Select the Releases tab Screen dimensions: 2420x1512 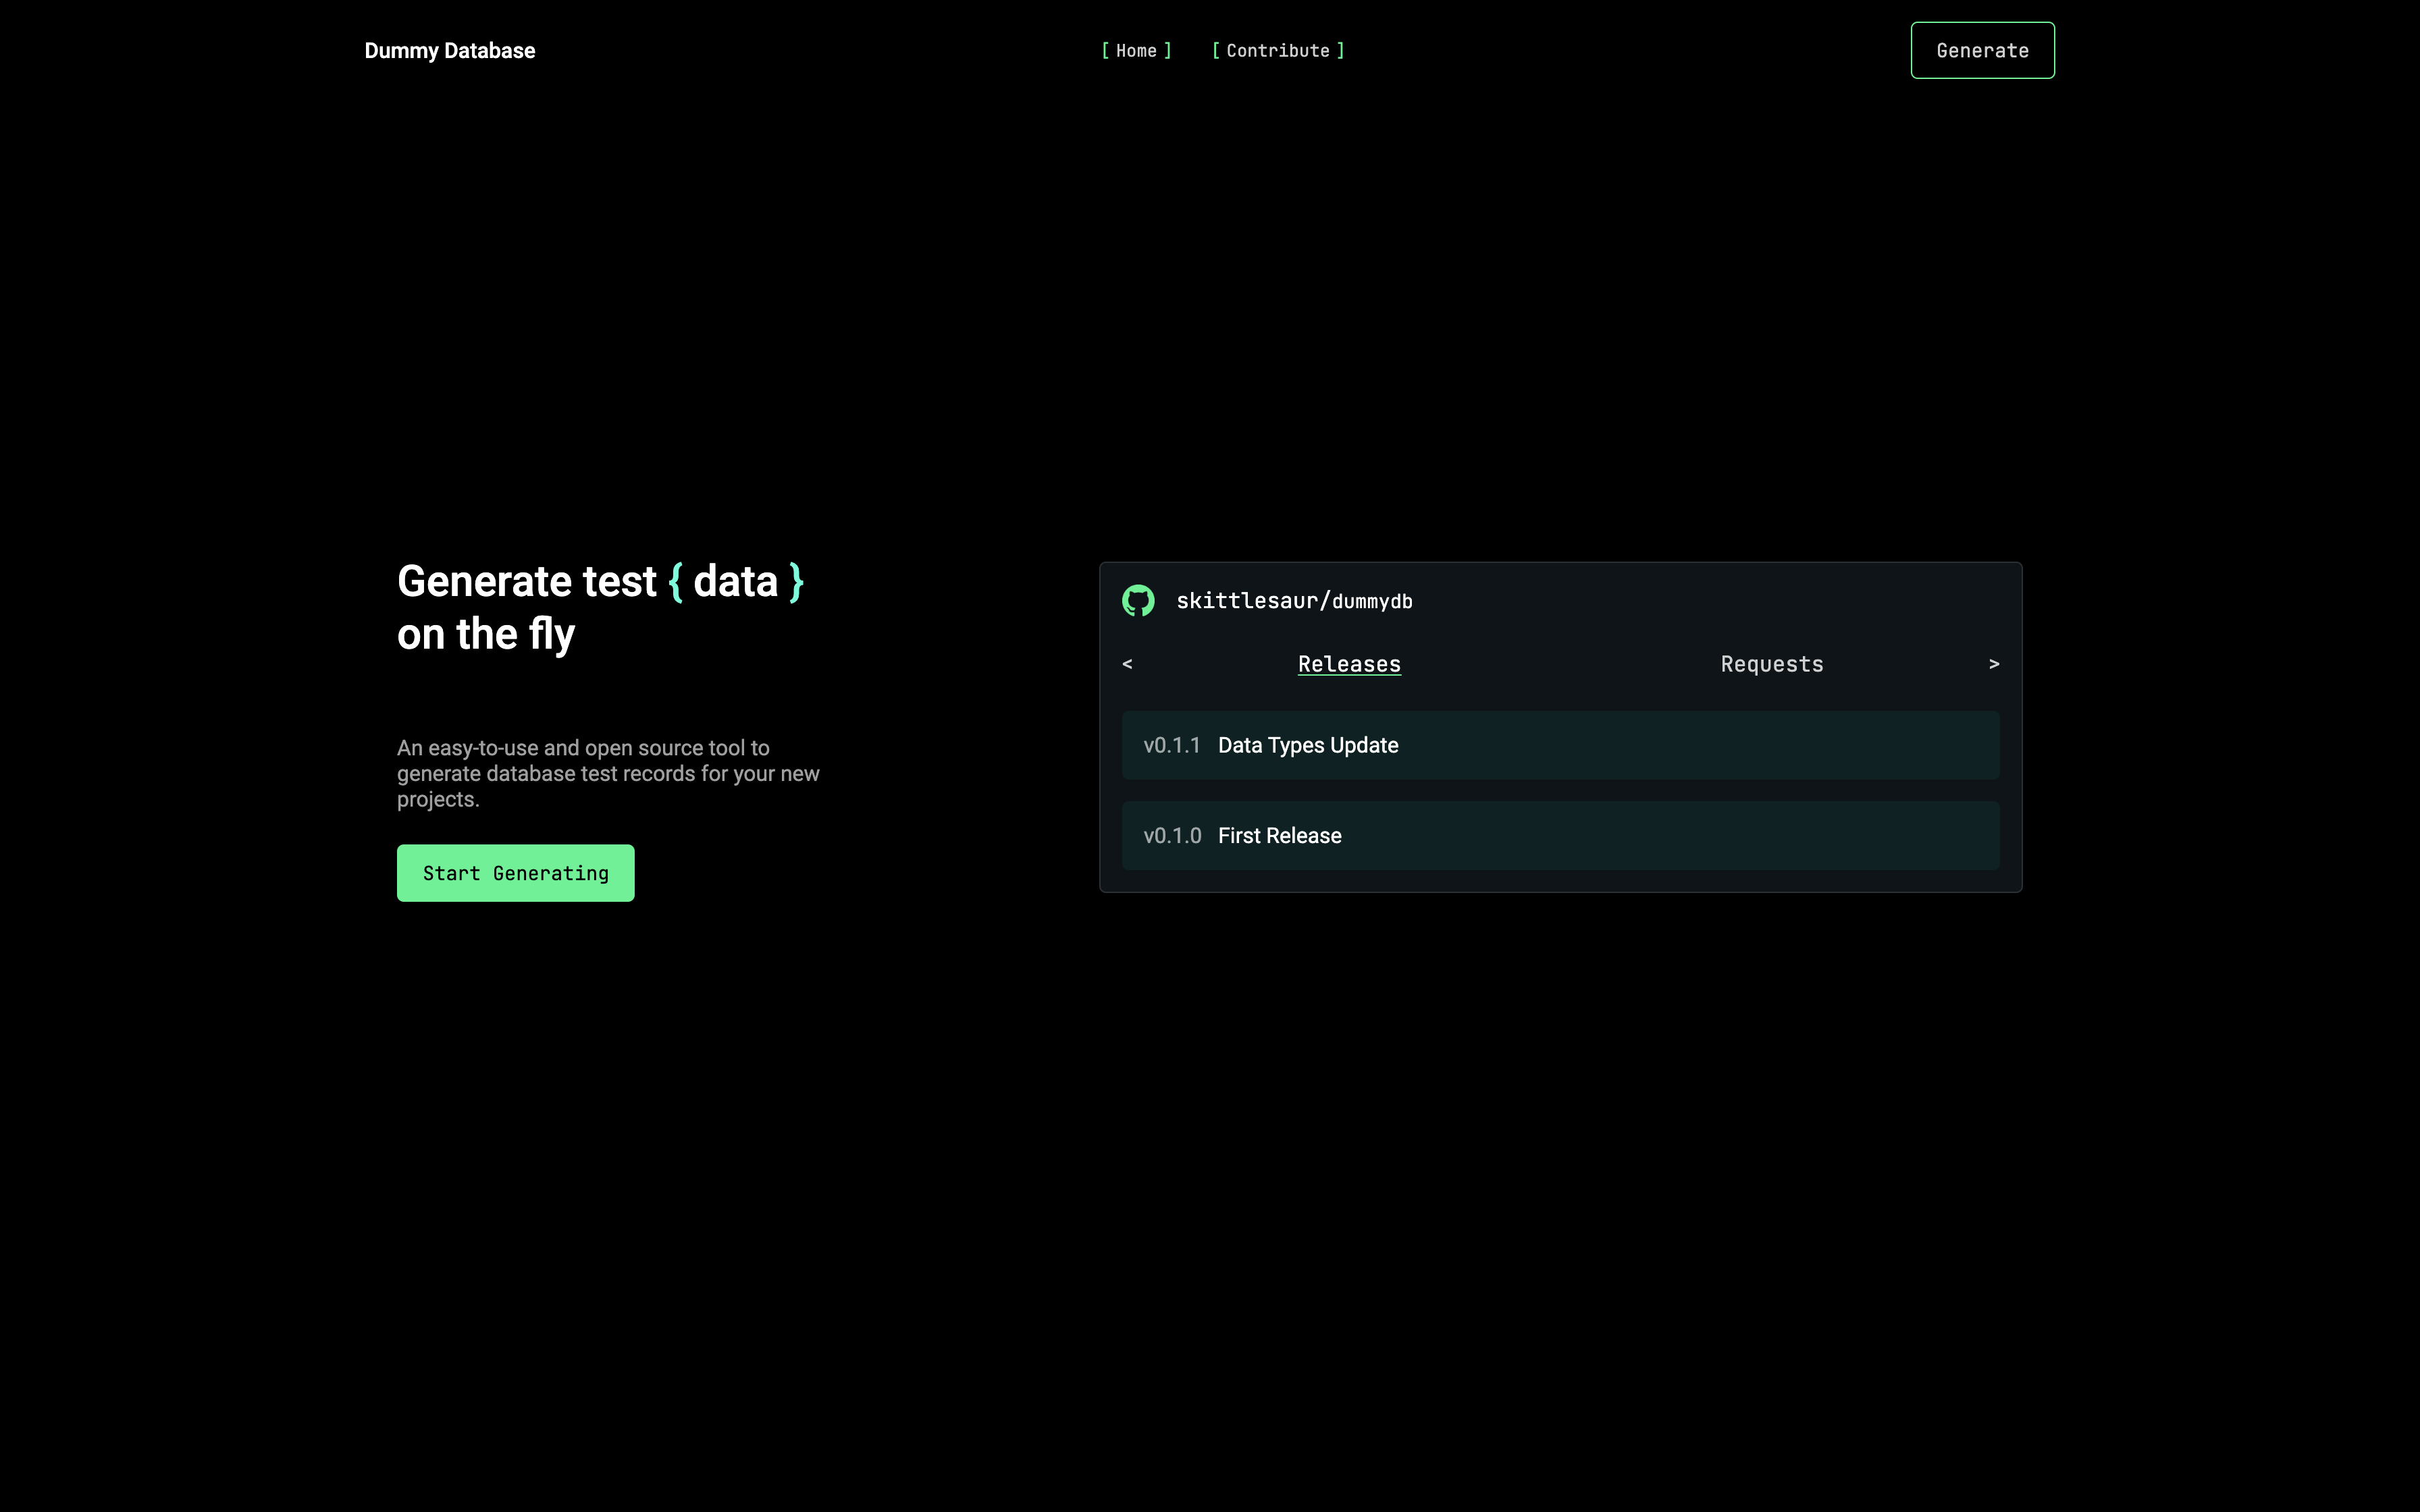(1349, 663)
